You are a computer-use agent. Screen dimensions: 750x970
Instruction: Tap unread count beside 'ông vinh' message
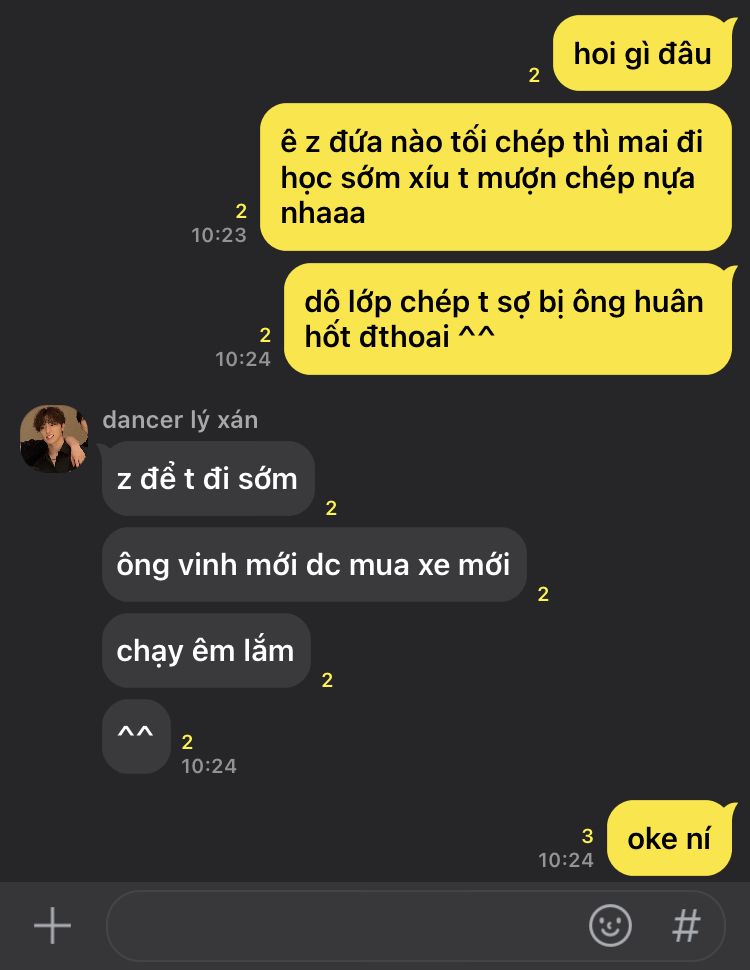pyautogui.click(x=543, y=594)
